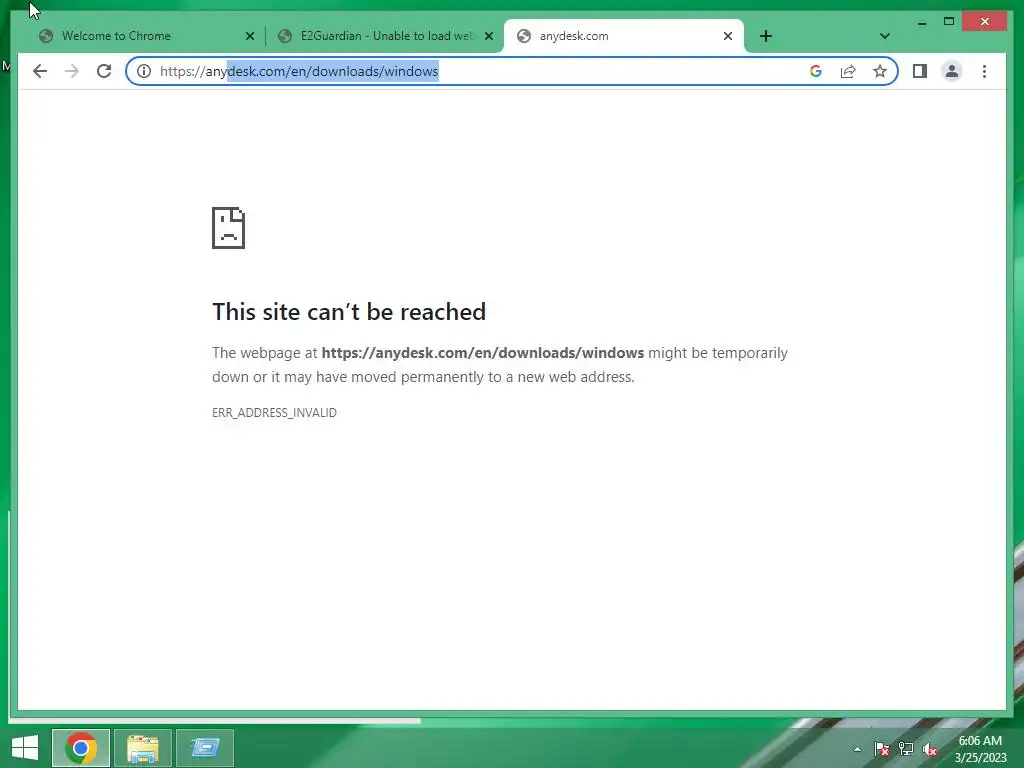Screen dimensions: 1024x768
Task: Click the grayed forward navigation arrow
Action: (72, 71)
